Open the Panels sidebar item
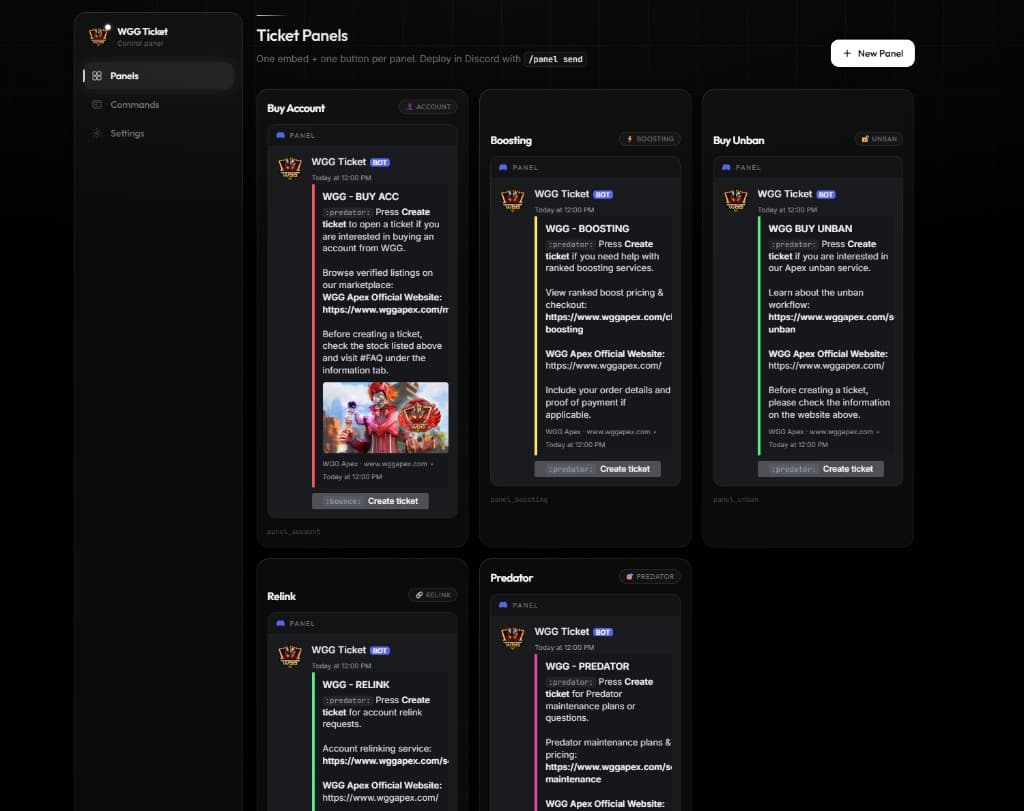Screen dimensions: 1024x811 click(158, 76)
